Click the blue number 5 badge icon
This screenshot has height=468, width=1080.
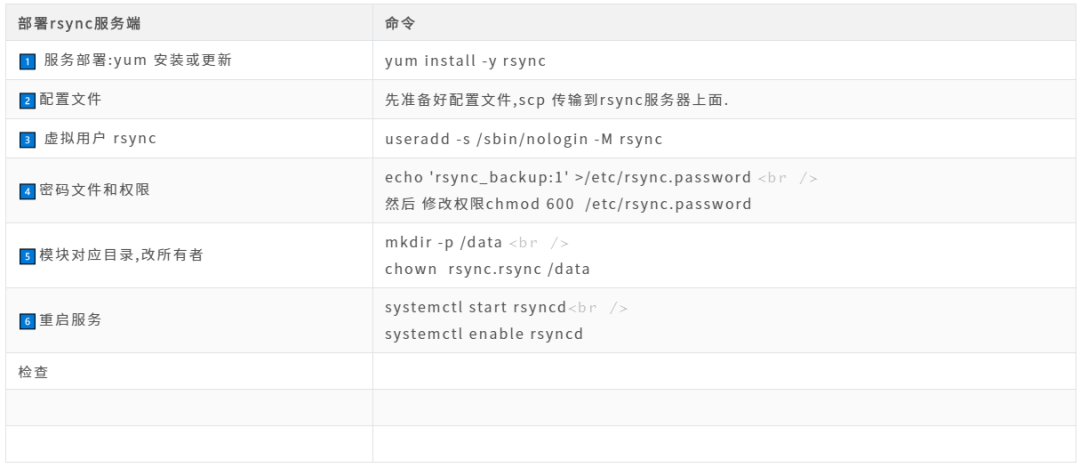click(x=28, y=256)
